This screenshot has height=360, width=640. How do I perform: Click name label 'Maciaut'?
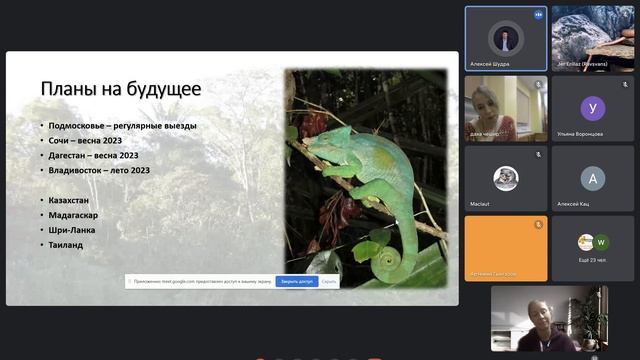click(480, 204)
